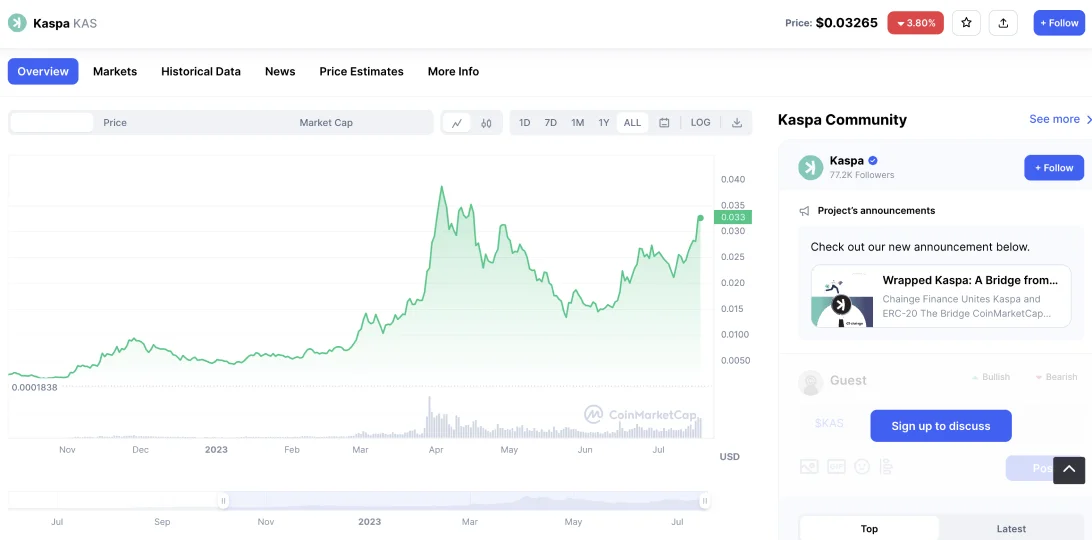Toggle LOG scale on the chart

(700, 123)
